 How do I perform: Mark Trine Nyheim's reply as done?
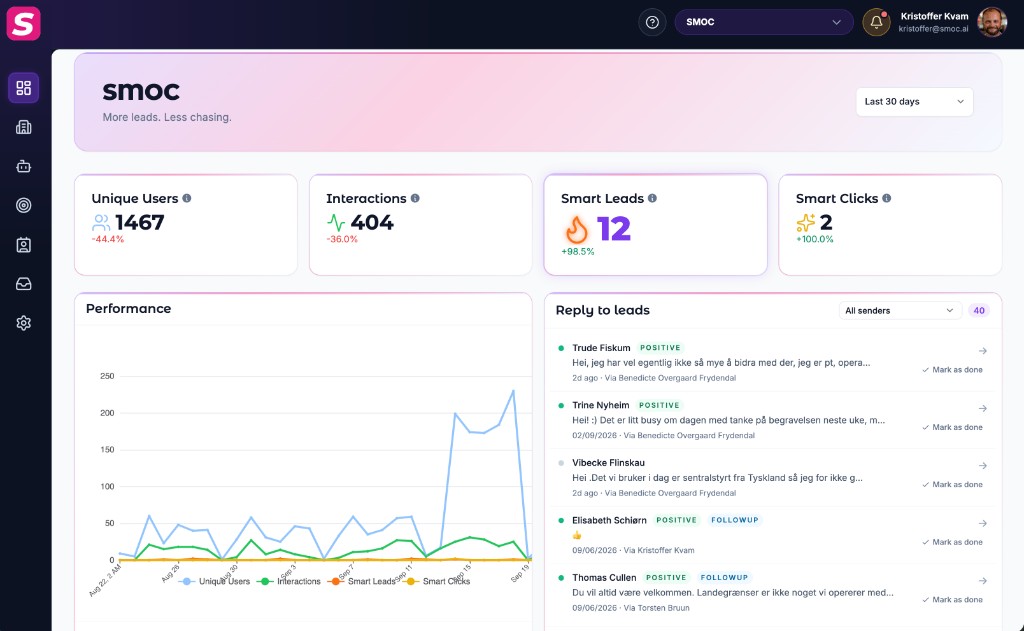coord(952,427)
